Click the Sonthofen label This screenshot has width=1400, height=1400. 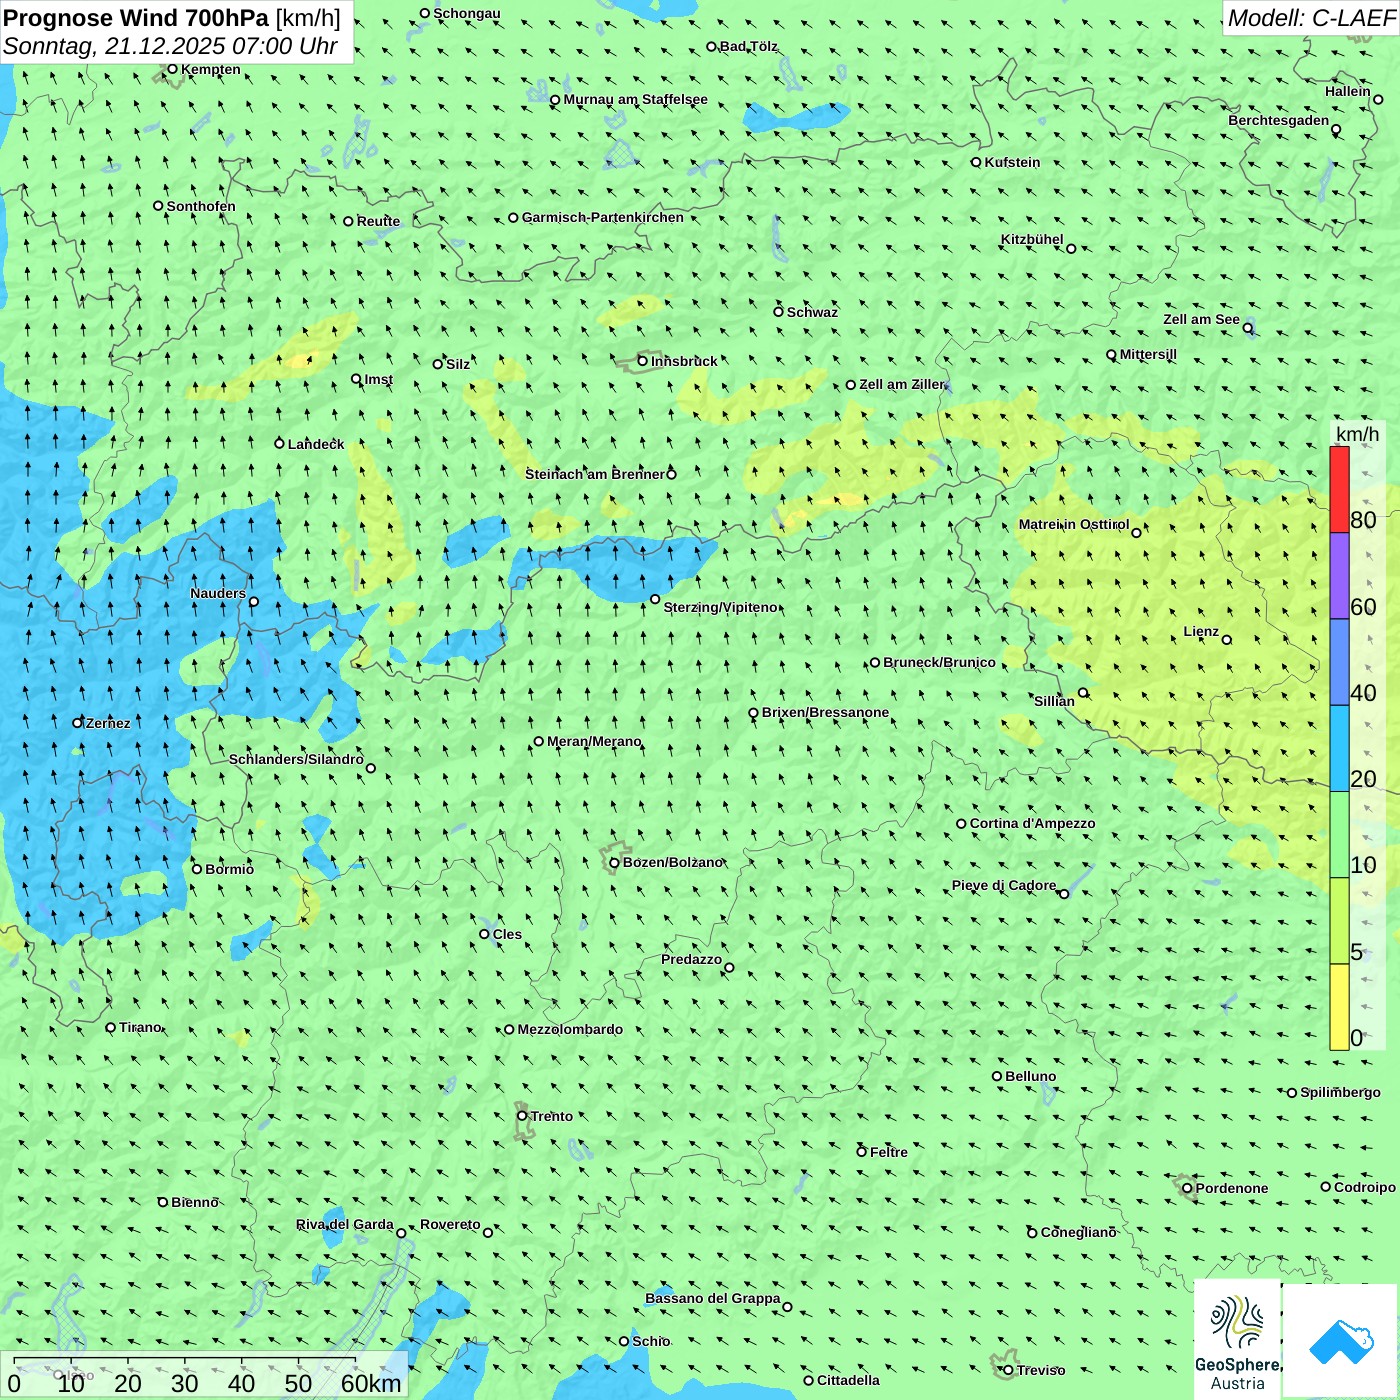pyautogui.click(x=201, y=206)
